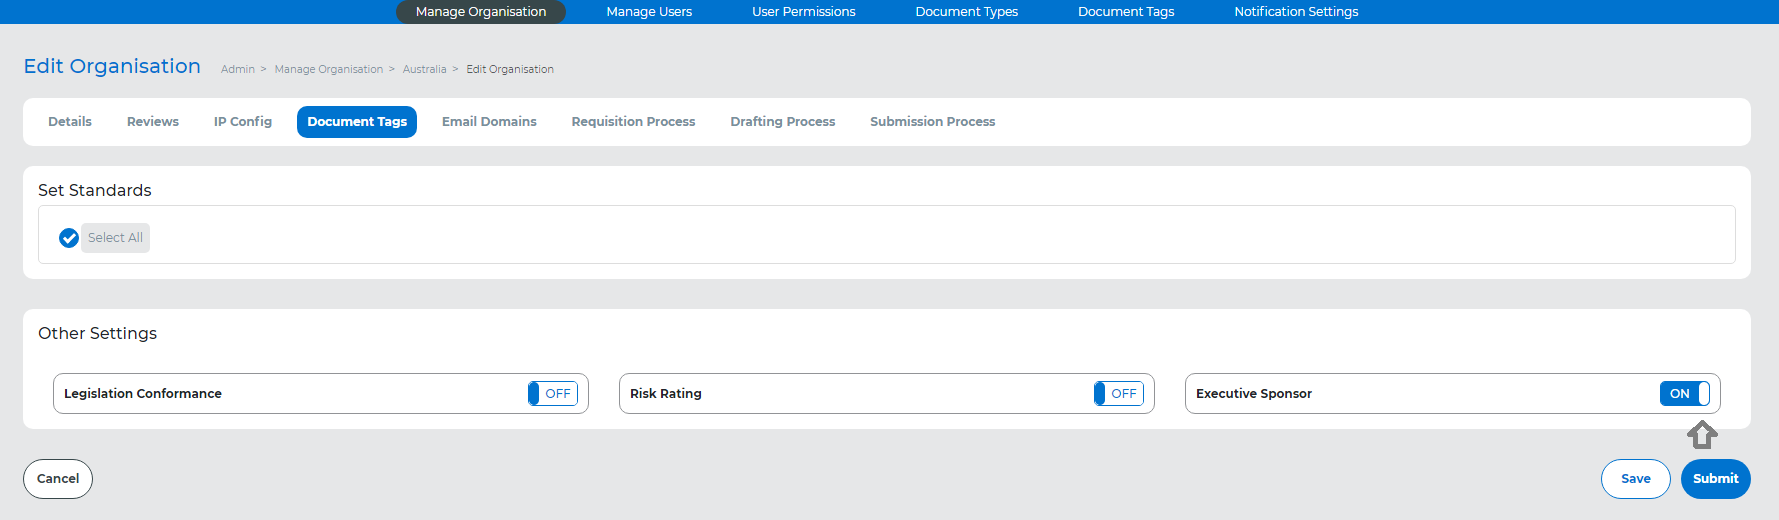The height and width of the screenshot is (520, 1779).
Task: Open the IP Config tab
Action: pos(243,122)
